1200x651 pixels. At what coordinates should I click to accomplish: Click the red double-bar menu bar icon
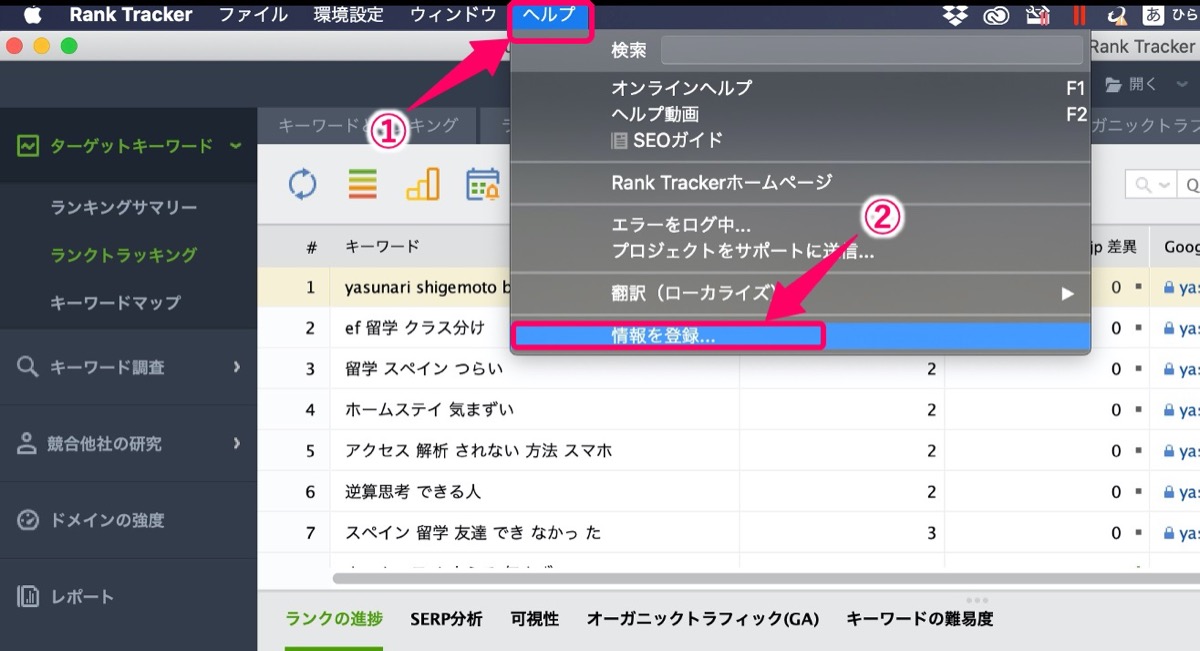coord(1079,15)
